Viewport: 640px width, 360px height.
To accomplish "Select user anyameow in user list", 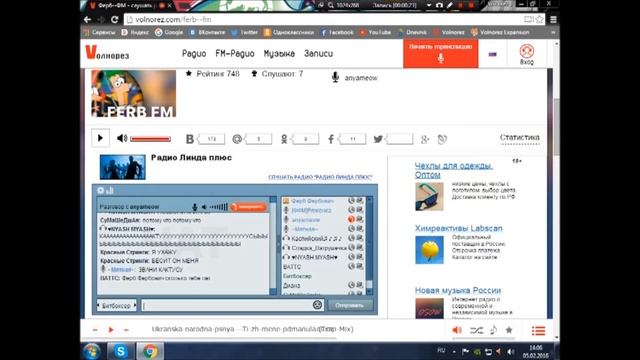I will (x=306, y=220).
